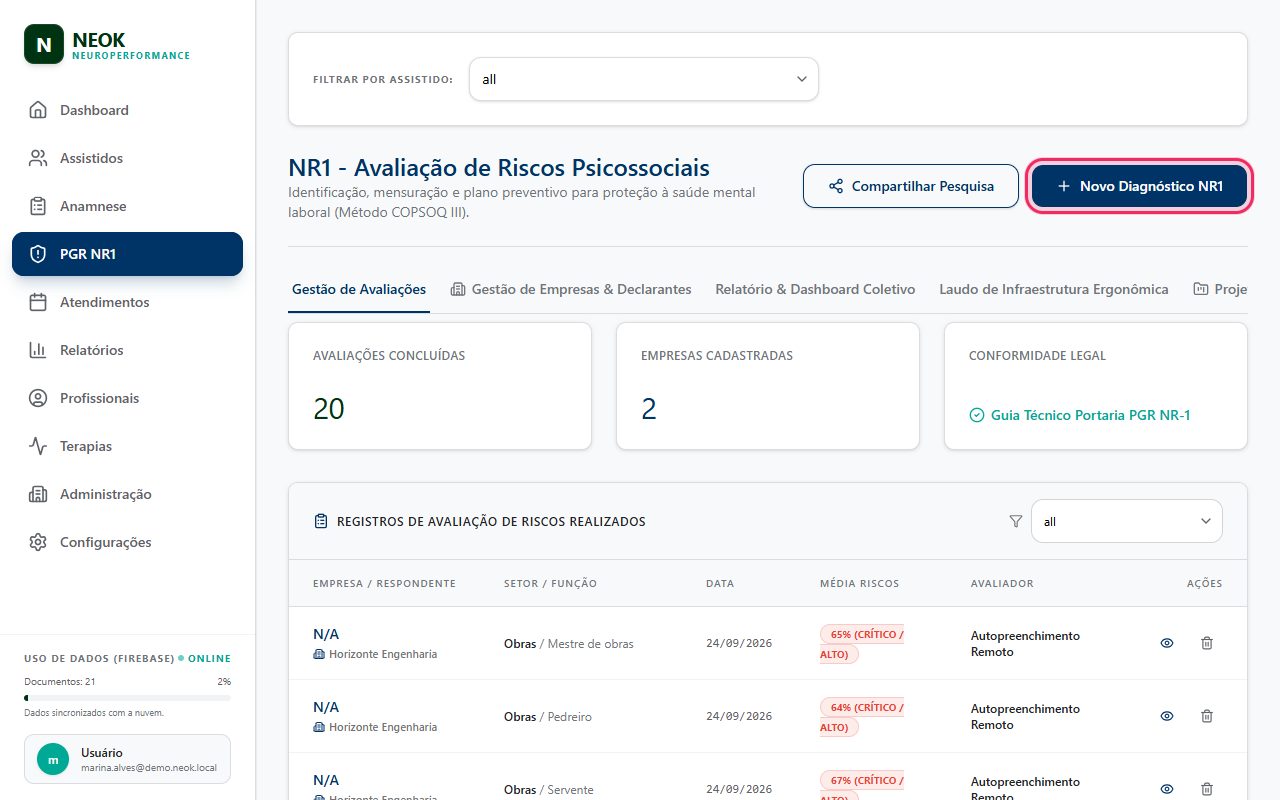Image resolution: width=1280 pixels, height=800 pixels.
Task: Click the 64% (CRÍTICO / ALTO) risk badge
Action: (862, 717)
